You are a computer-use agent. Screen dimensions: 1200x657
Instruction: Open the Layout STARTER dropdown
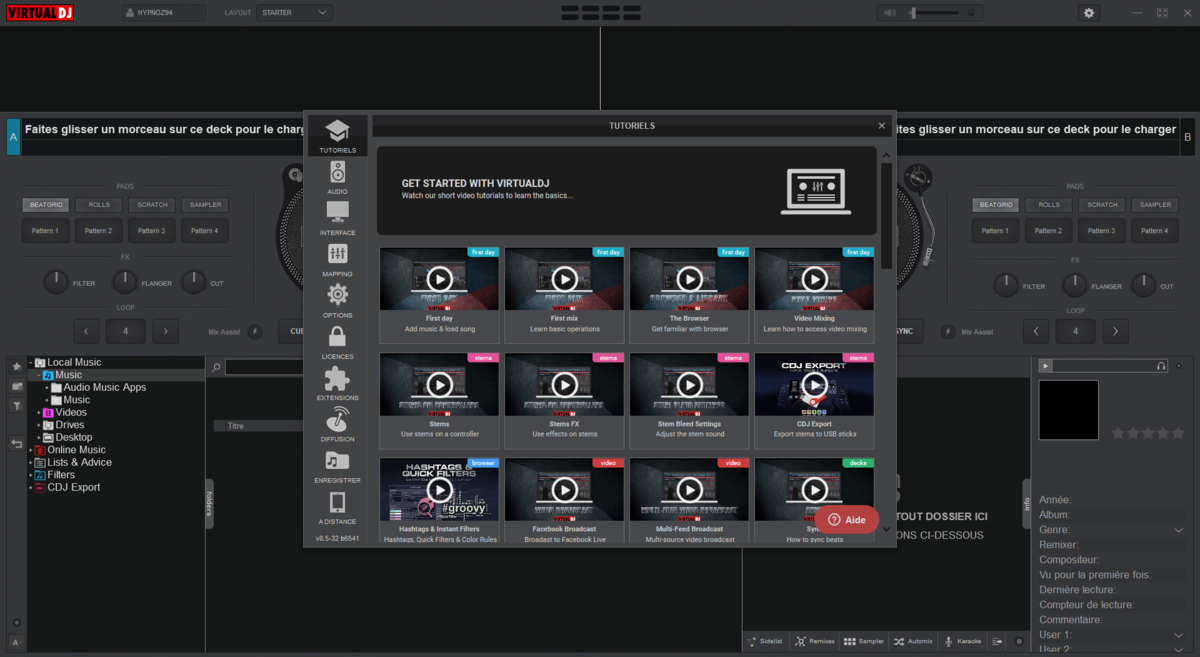coord(294,13)
